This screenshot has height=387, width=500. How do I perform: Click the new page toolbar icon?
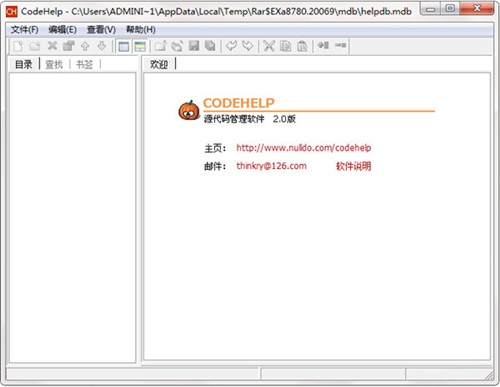pyautogui.click(x=161, y=46)
